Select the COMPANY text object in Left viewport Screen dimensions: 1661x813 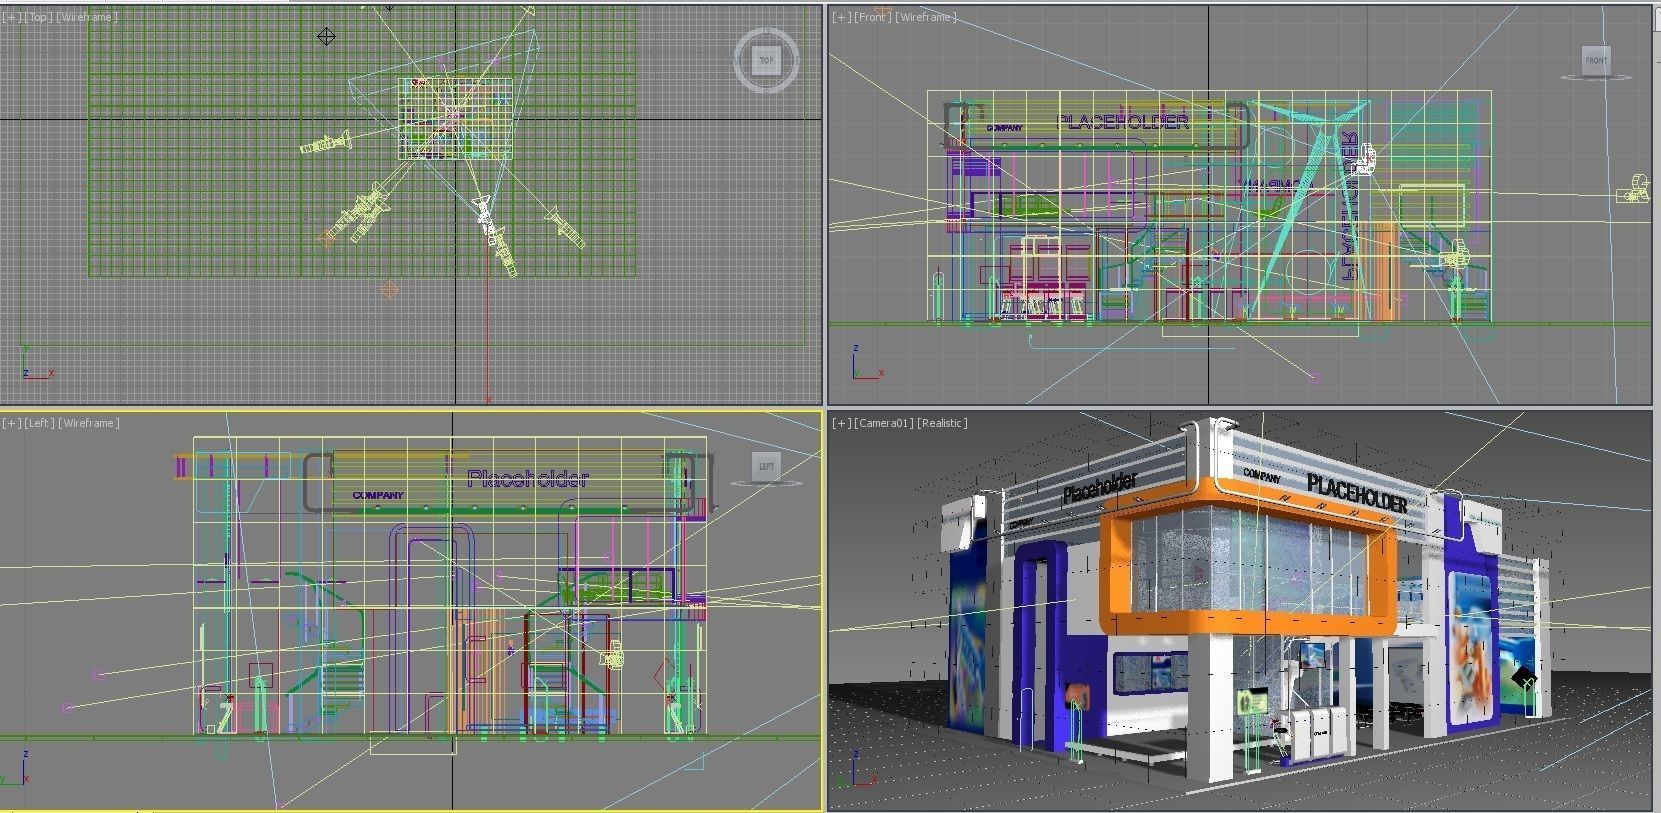(x=378, y=495)
